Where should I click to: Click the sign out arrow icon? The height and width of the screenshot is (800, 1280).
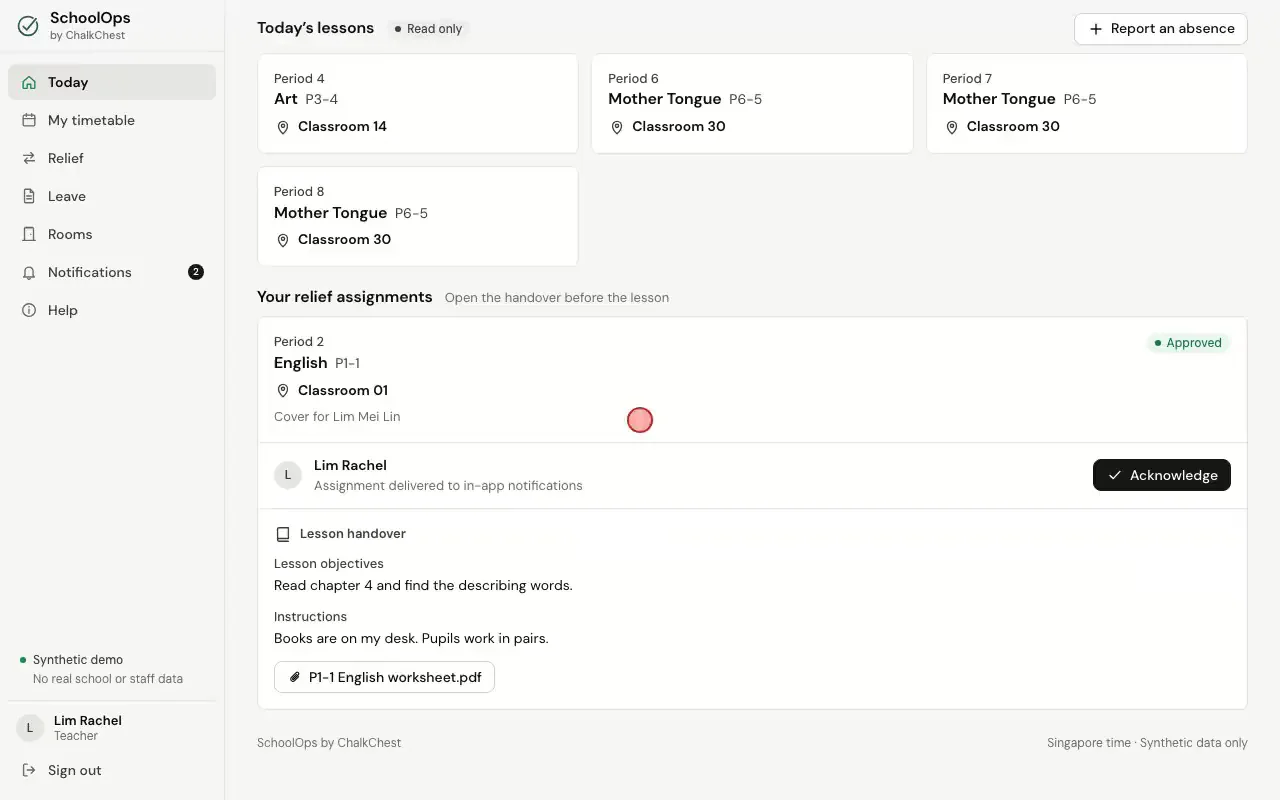tap(29, 770)
